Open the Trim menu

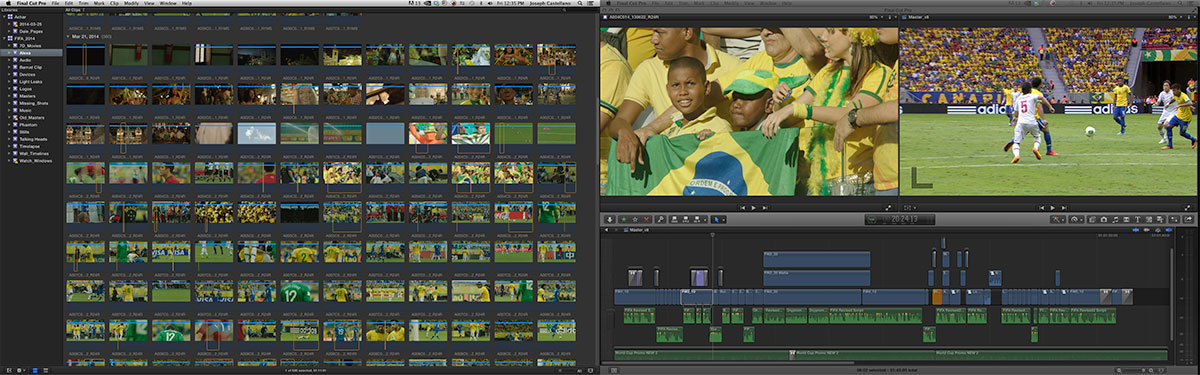click(x=83, y=4)
